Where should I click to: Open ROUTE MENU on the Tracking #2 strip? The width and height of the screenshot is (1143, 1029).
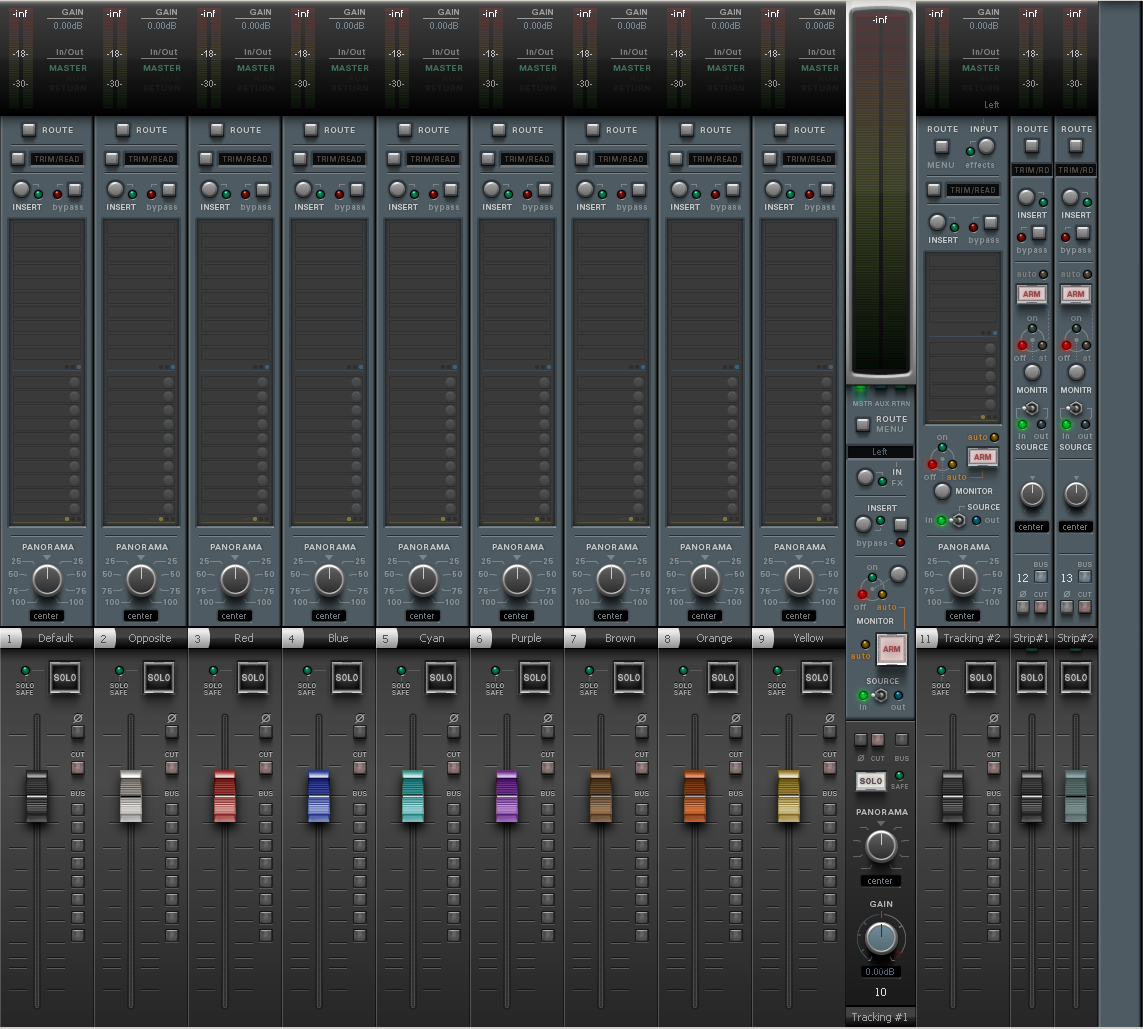click(941, 147)
